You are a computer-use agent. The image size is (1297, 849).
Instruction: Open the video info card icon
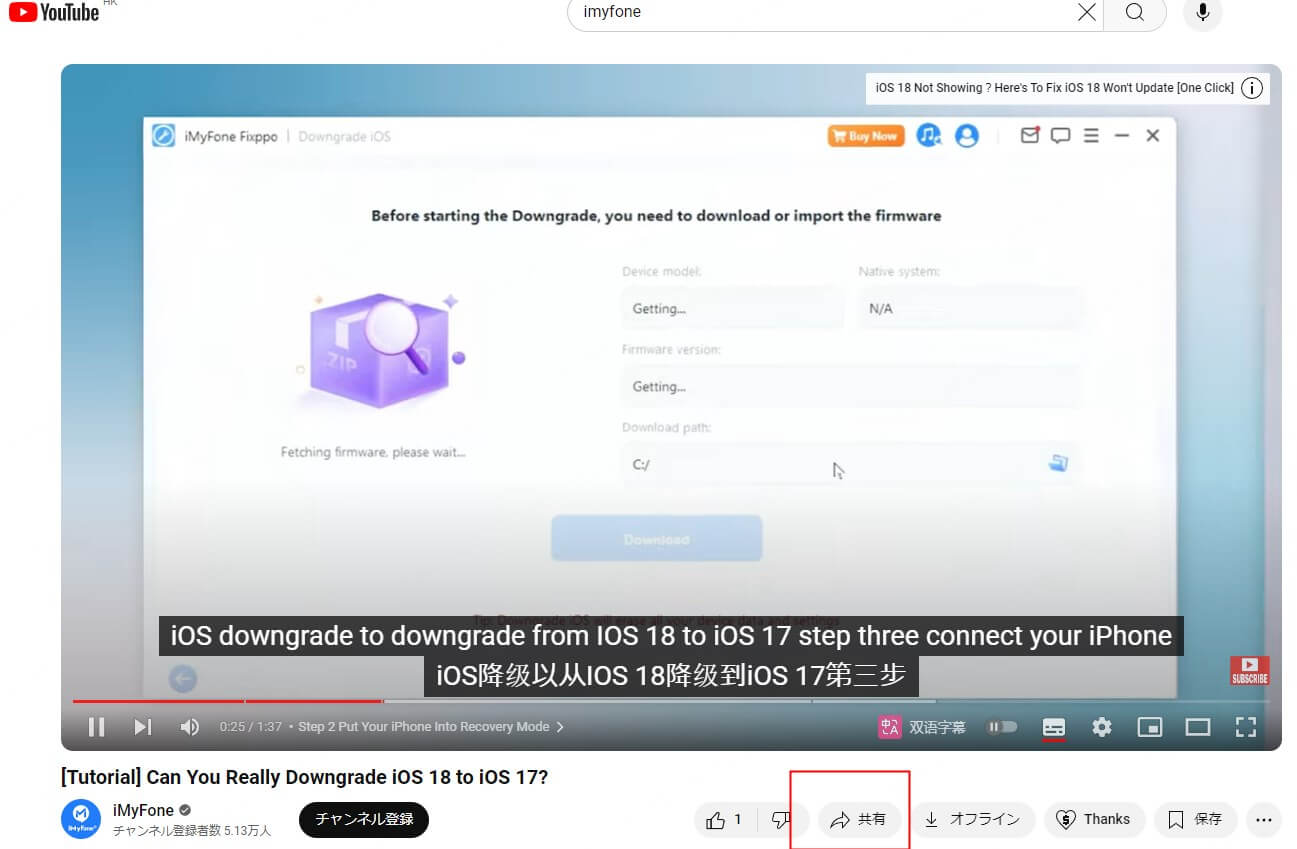click(1252, 88)
